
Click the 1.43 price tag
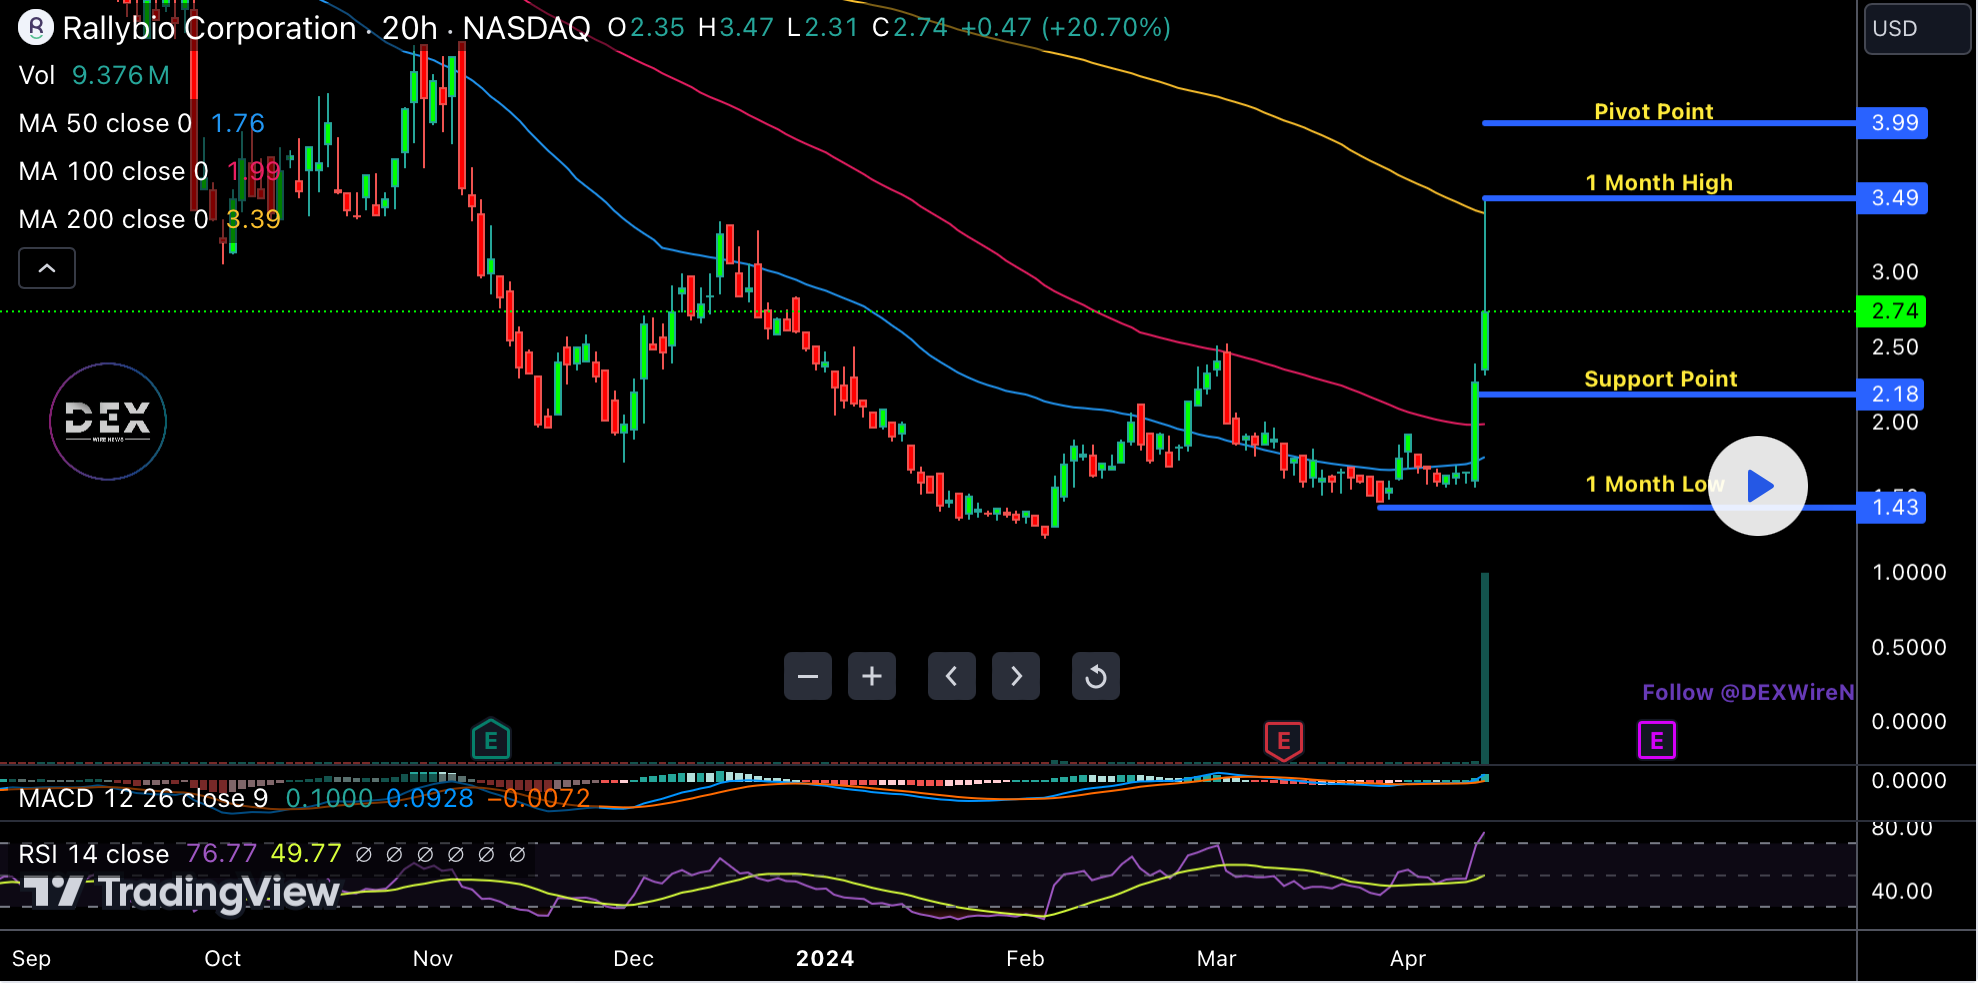(x=1891, y=508)
